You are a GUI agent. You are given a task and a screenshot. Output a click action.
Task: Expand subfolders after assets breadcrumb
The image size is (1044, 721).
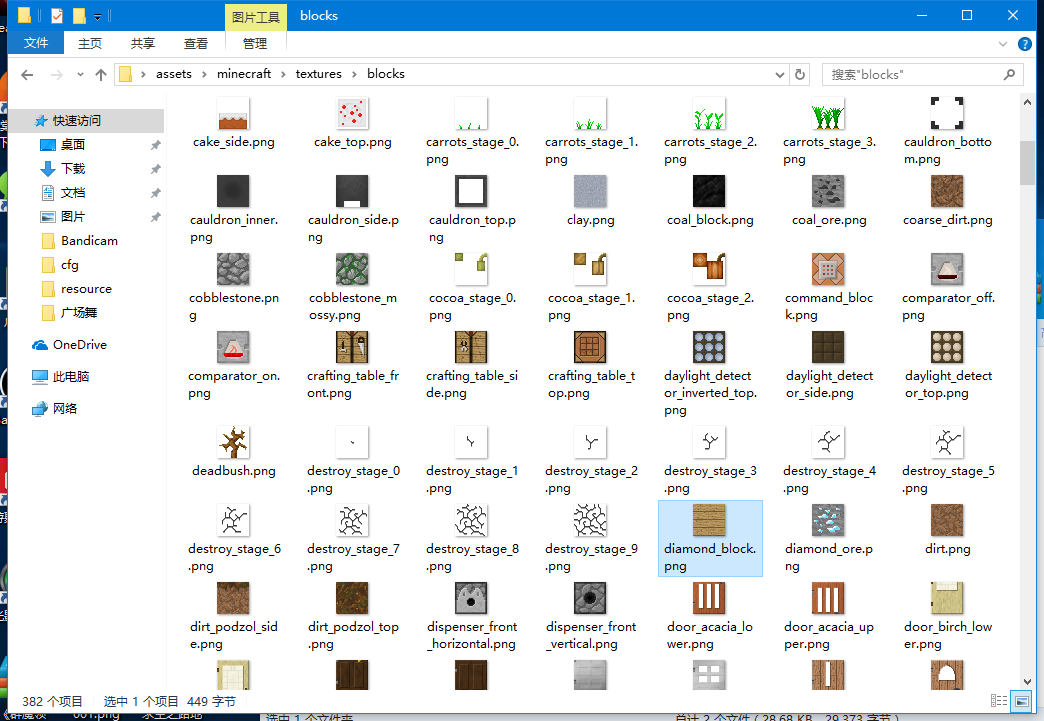204,75
